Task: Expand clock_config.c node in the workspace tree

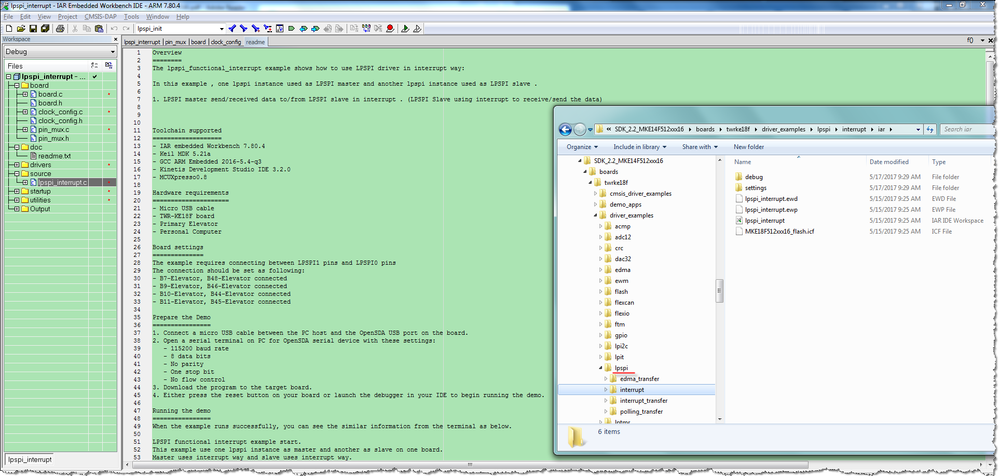Action: (25, 112)
